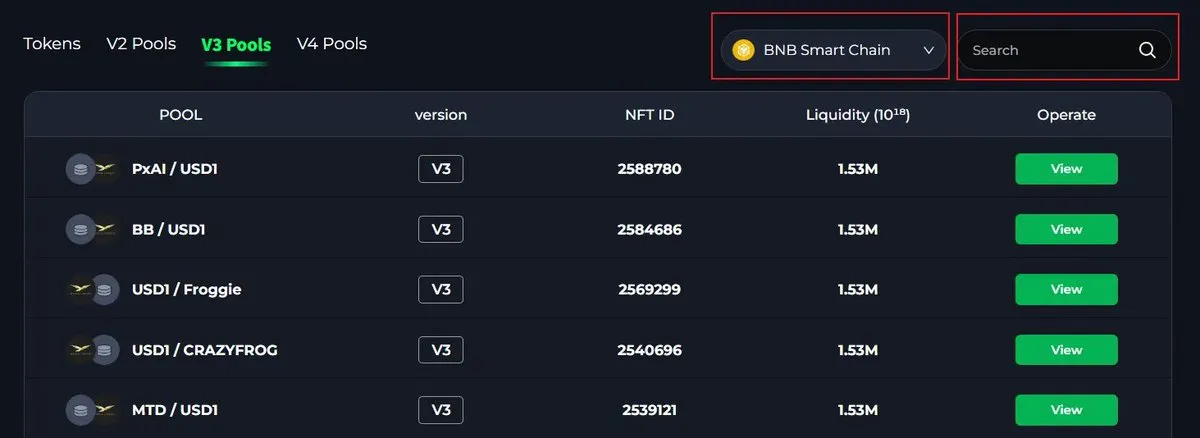Screen dimensions: 1200x438
Task: Click the BNB Smart Chain coin icon
Action: (743, 50)
